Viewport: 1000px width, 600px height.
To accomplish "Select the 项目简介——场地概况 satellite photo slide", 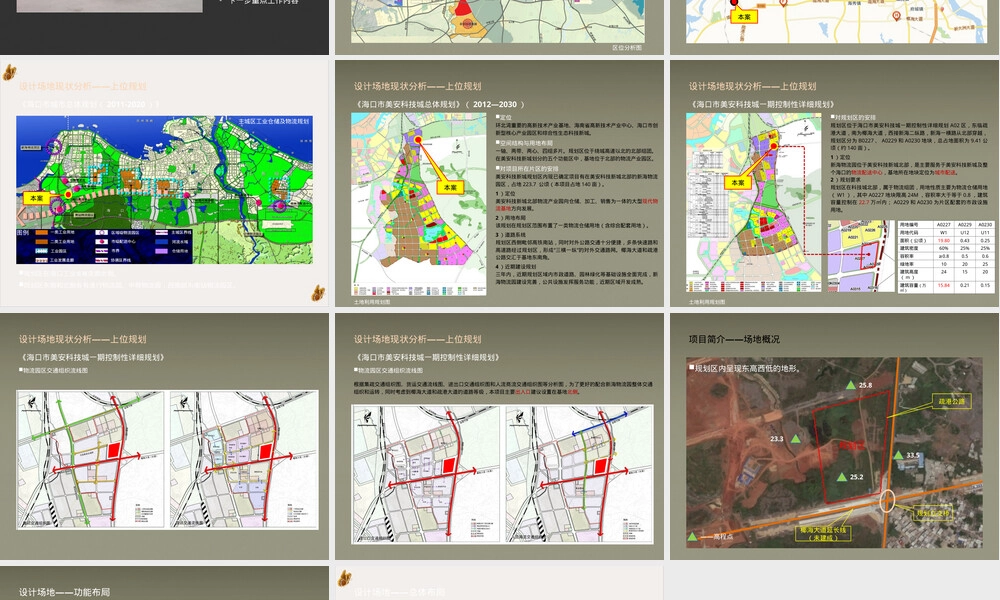I will click(x=835, y=436).
